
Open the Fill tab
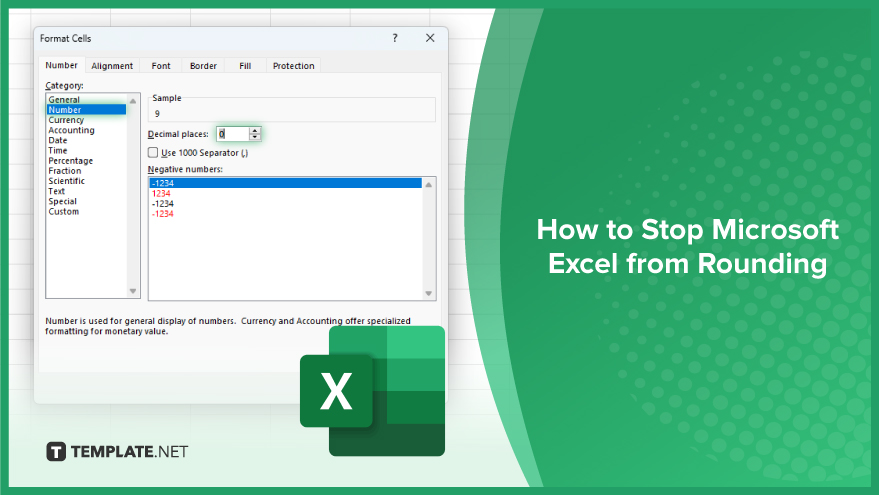[x=245, y=66]
